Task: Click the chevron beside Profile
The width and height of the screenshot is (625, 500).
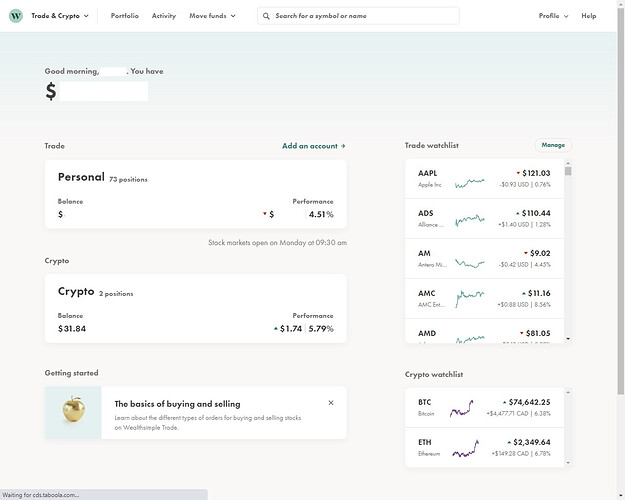Action: [x=566, y=16]
